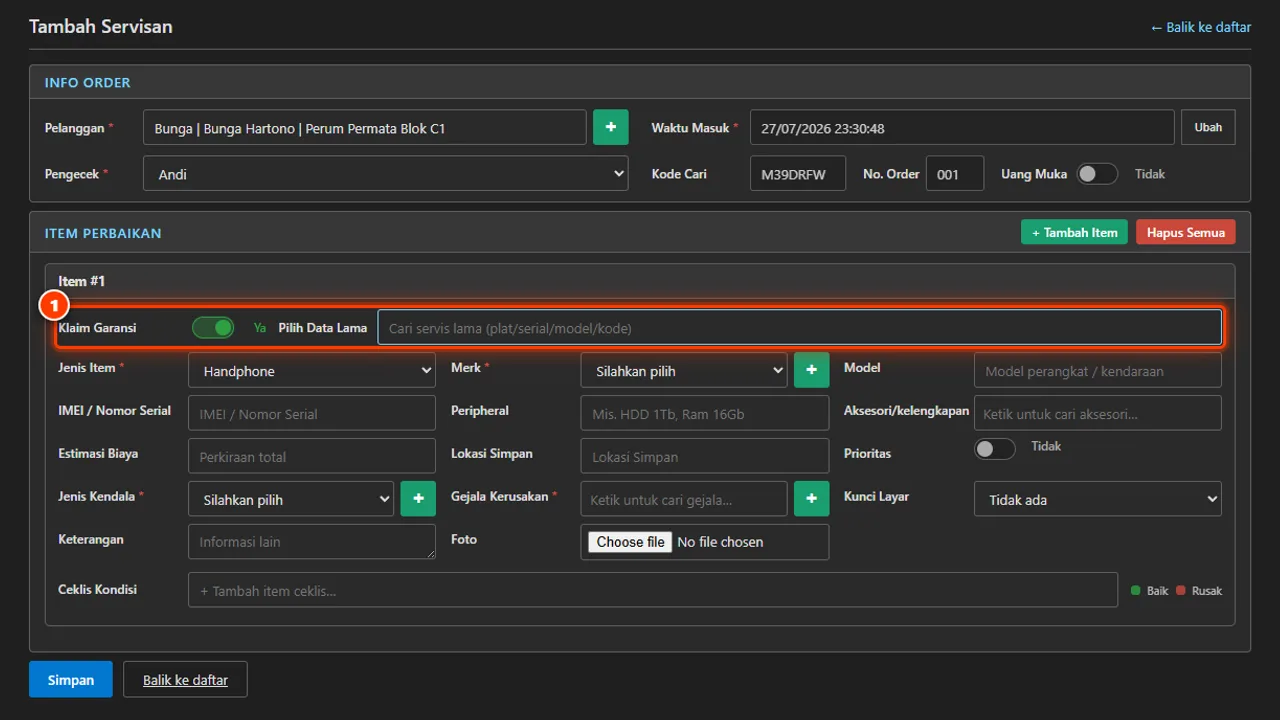Click the Ceklis Kondisi input field

653,590
